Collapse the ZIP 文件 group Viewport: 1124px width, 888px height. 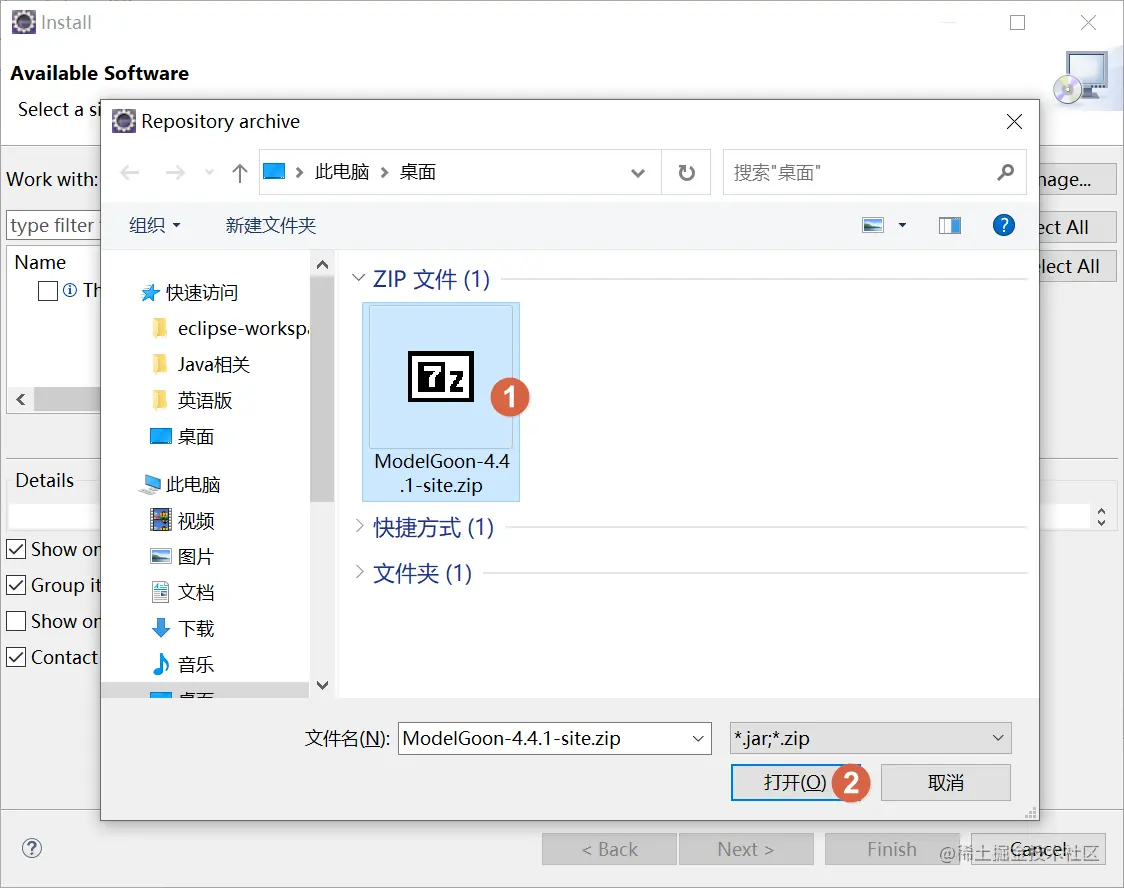[x=359, y=279]
